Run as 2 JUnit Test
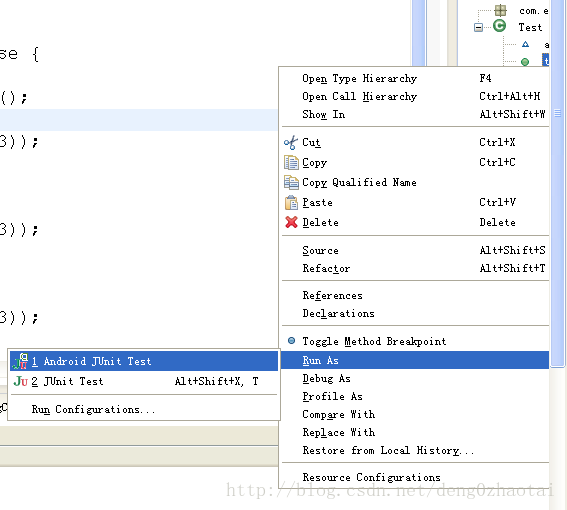Screen dimensions: 567x510 tap(144, 381)
